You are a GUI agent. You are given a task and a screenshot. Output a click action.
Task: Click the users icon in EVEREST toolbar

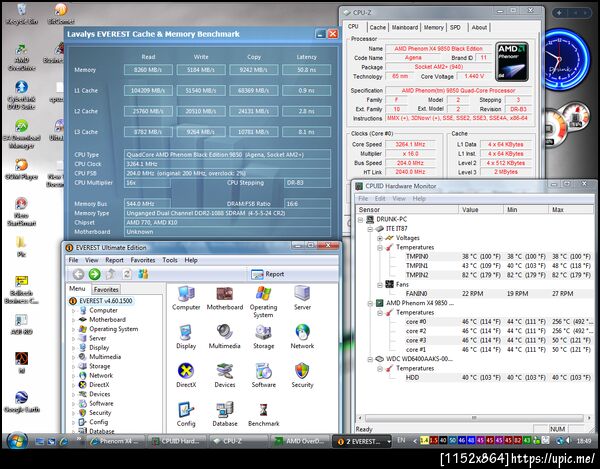(143, 274)
